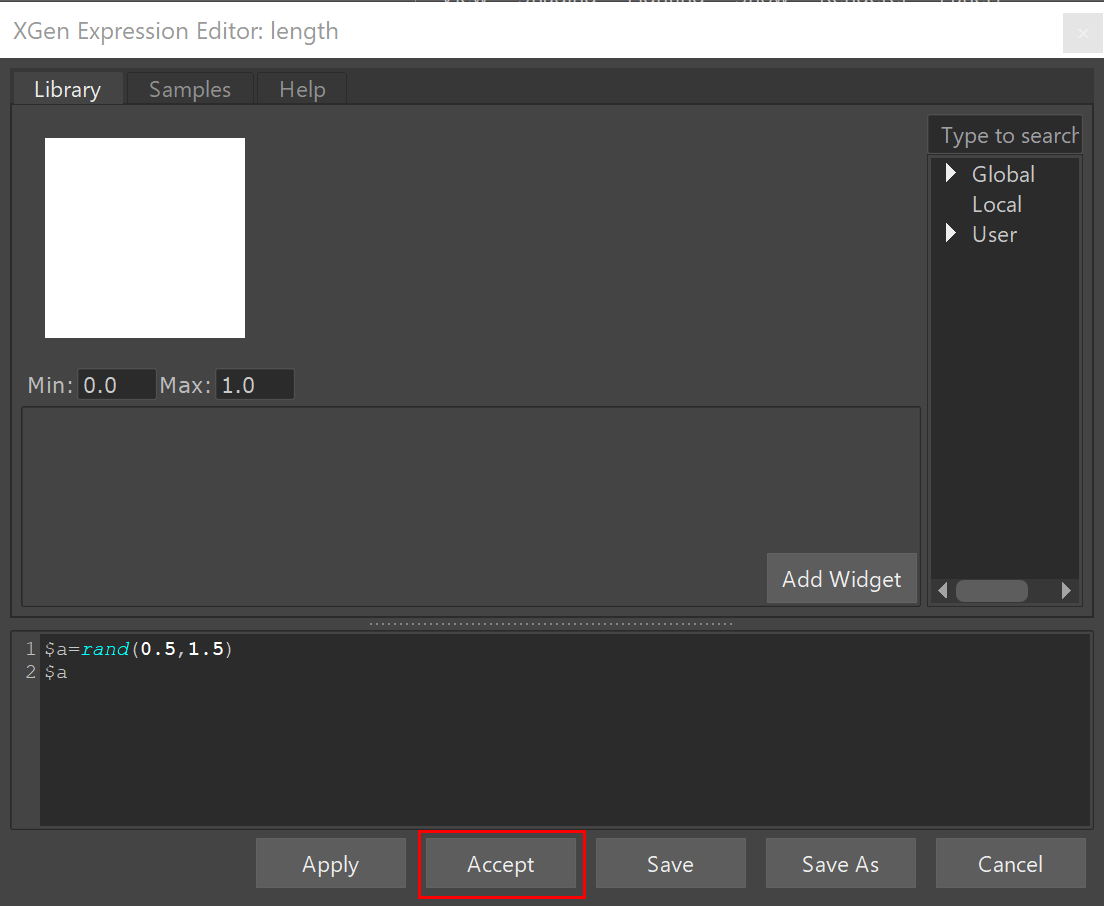Click the Save As button
1104x906 pixels.
pyautogui.click(x=841, y=863)
